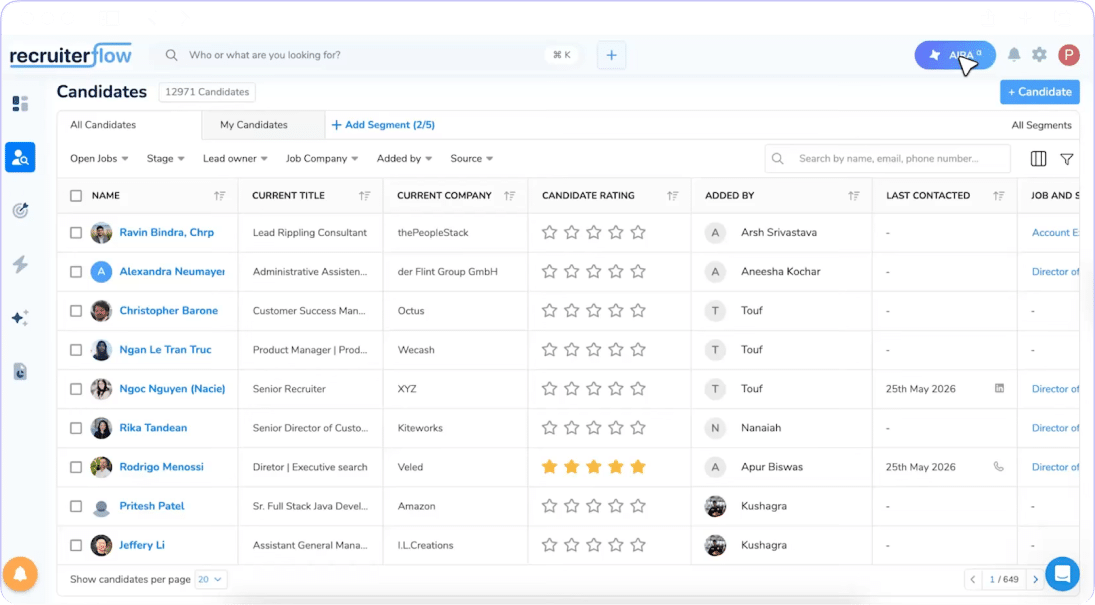Viewport: 1095px width, 605px height.
Task: Toggle the select-all checkbox in header
Action: click(x=76, y=196)
